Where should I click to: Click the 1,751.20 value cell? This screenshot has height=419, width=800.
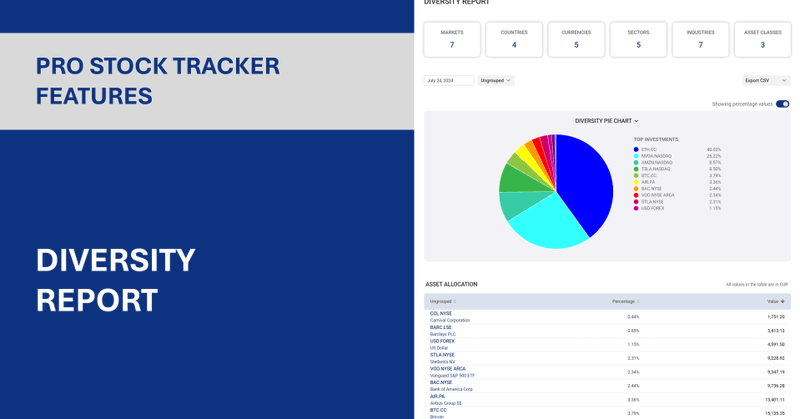tap(776, 317)
